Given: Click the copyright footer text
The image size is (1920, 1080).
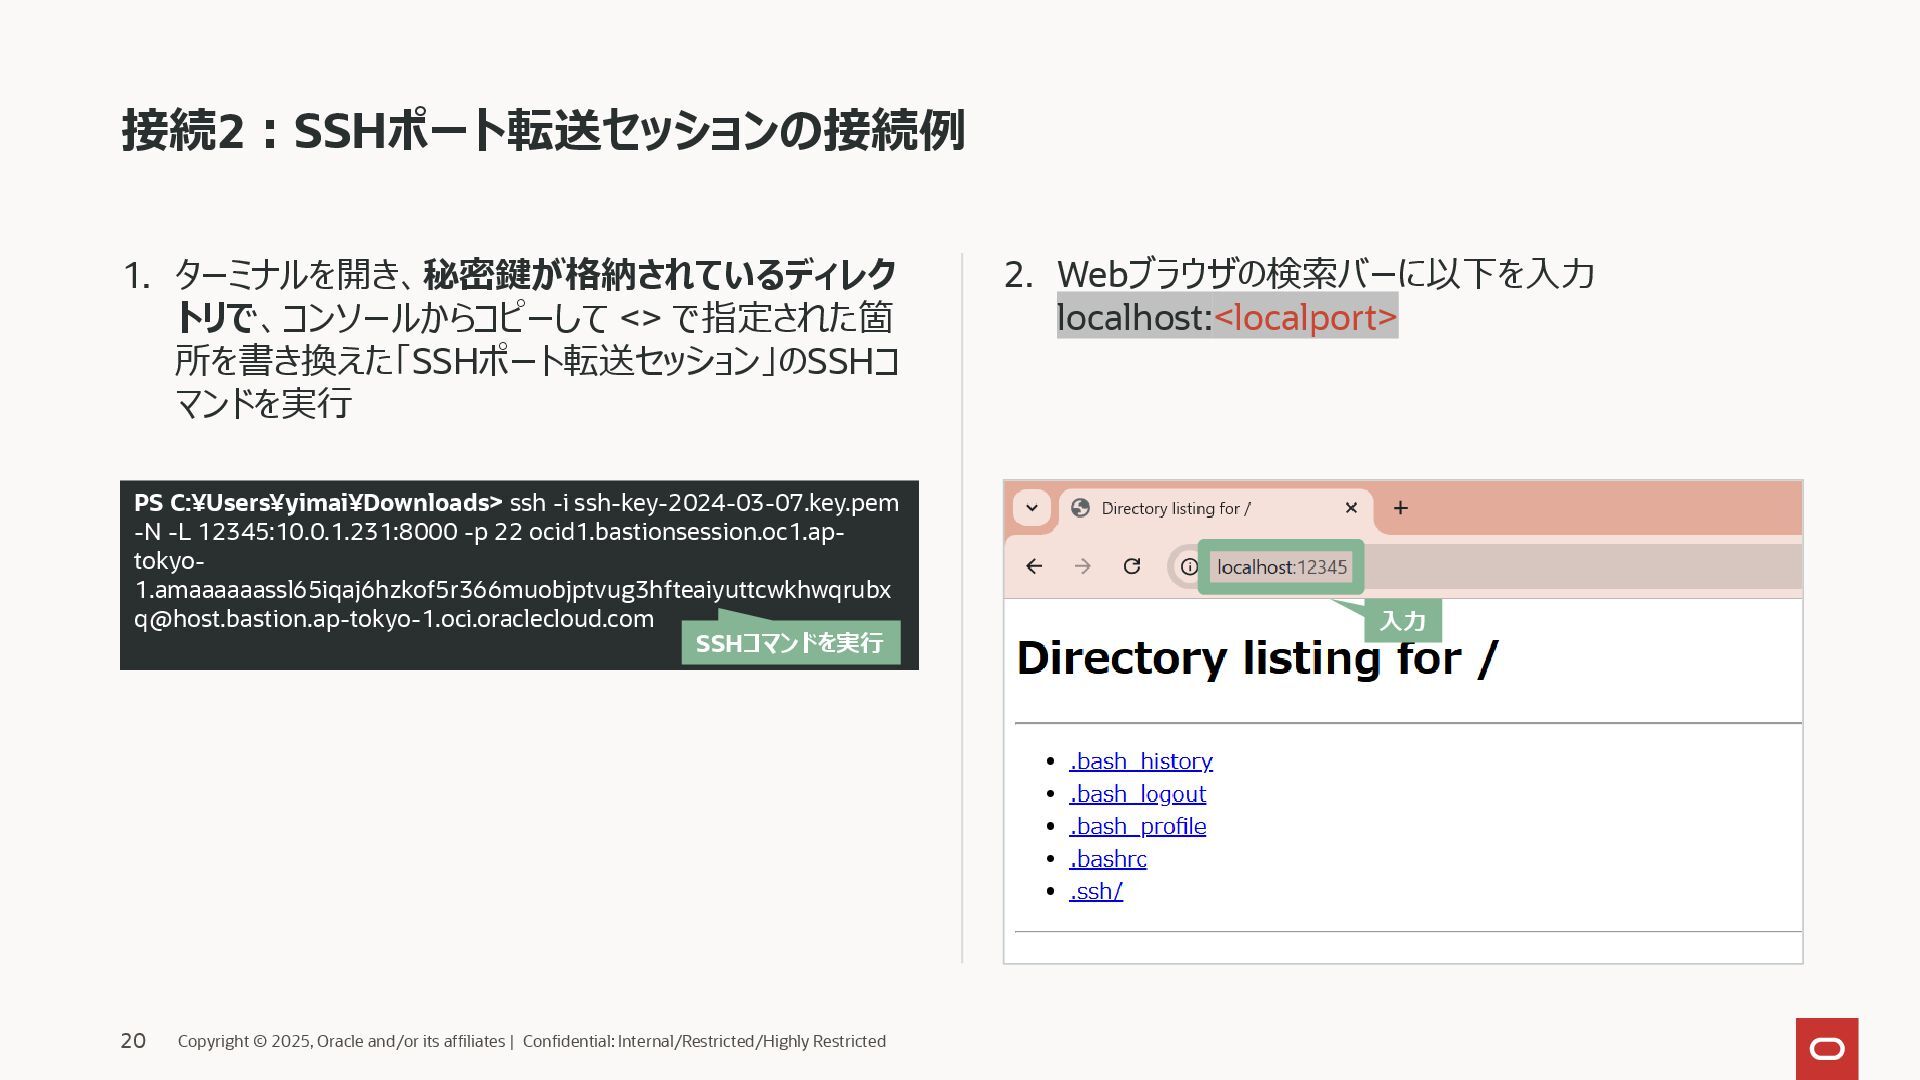Looking at the screenshot, I should [x=532, y=1041].
